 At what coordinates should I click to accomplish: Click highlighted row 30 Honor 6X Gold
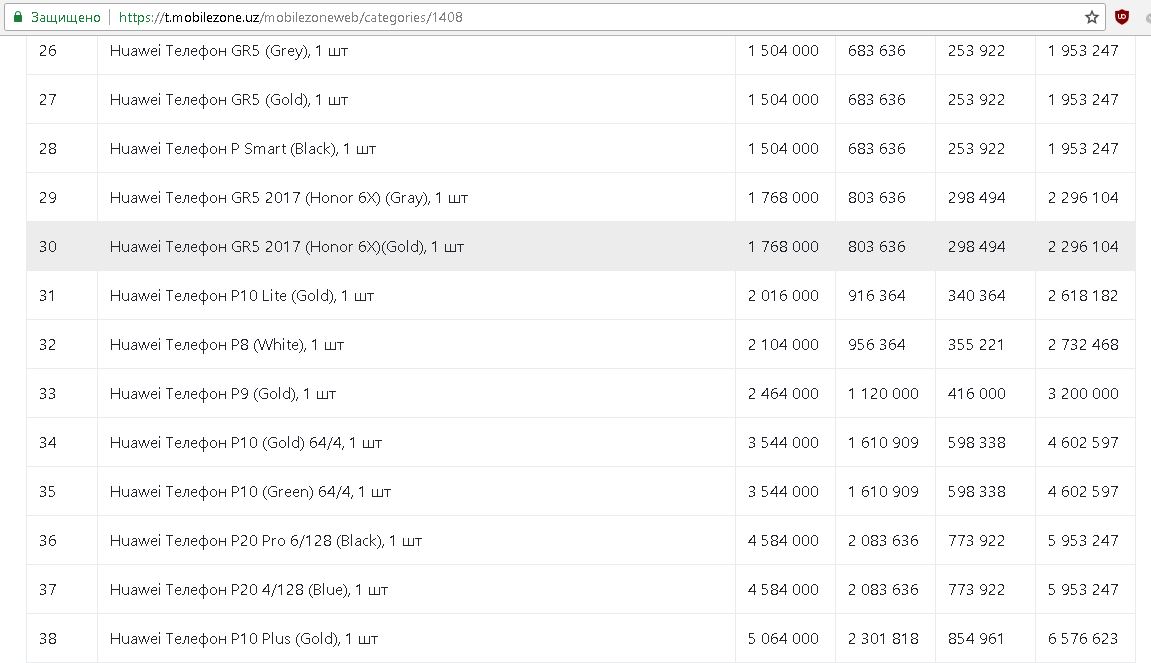pyautogui.click(x=287, y=246)
